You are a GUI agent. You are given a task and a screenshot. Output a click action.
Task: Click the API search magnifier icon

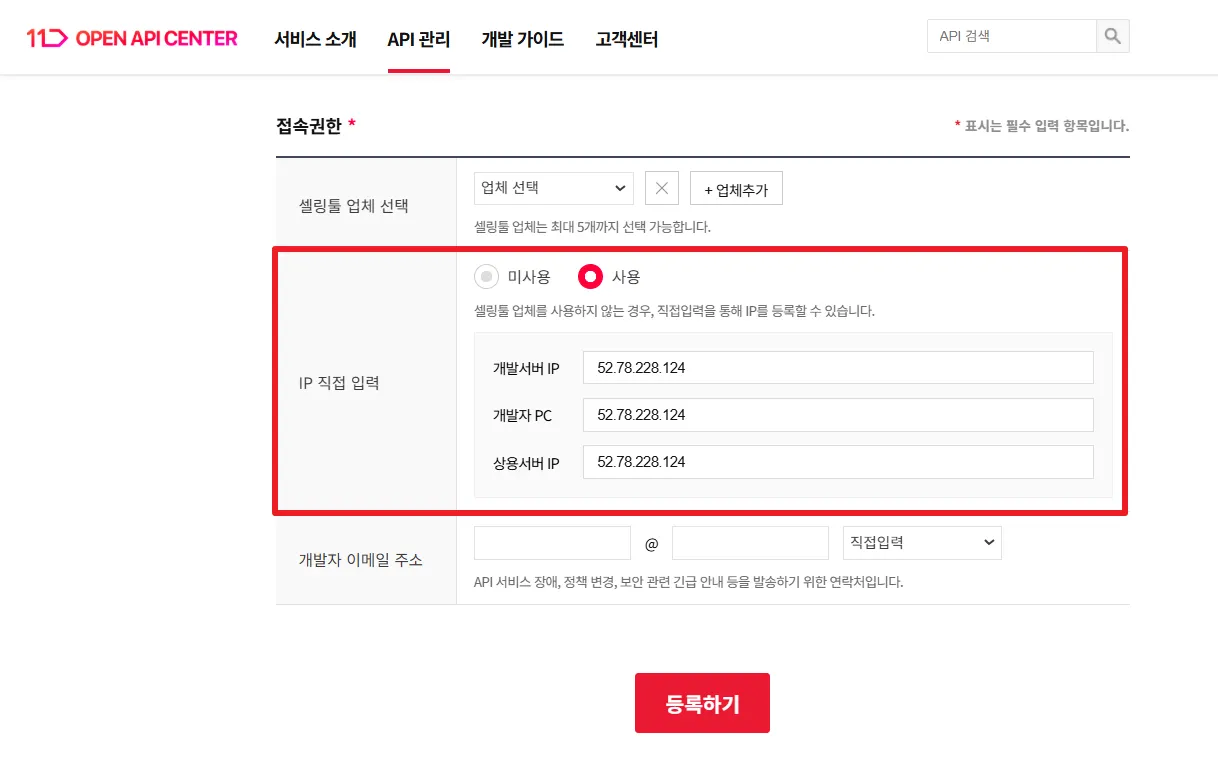pyautogui.click(x=1112, y=37)
